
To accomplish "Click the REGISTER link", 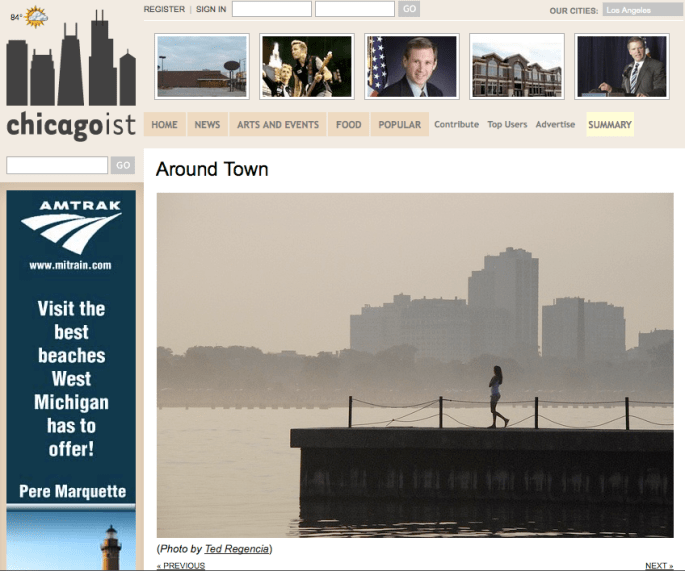I will (164, 9).
